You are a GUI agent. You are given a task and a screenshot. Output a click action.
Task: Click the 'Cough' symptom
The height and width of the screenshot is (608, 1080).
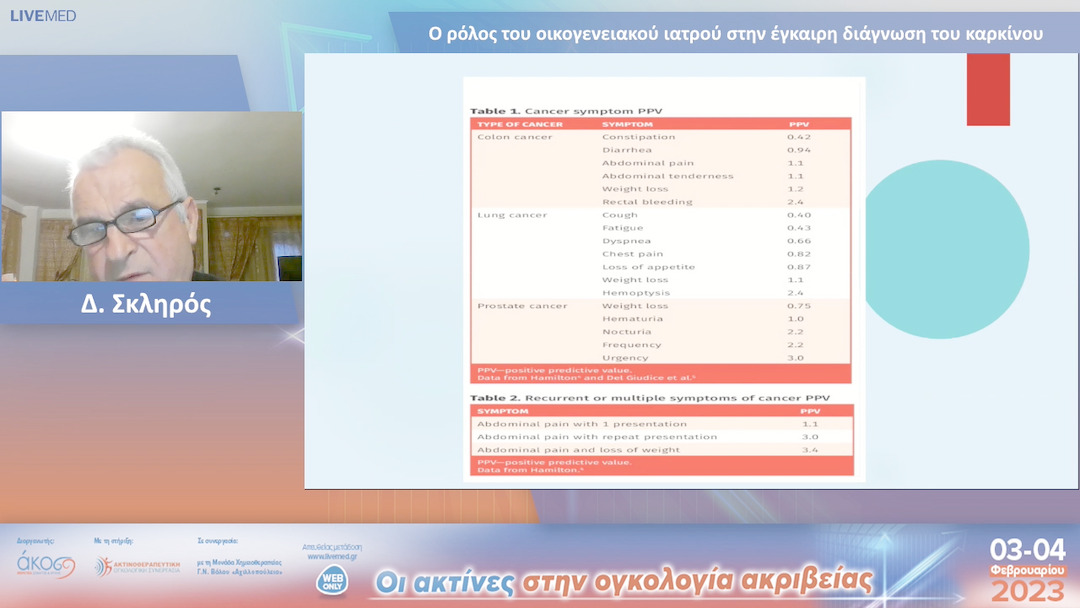(620, 215)
